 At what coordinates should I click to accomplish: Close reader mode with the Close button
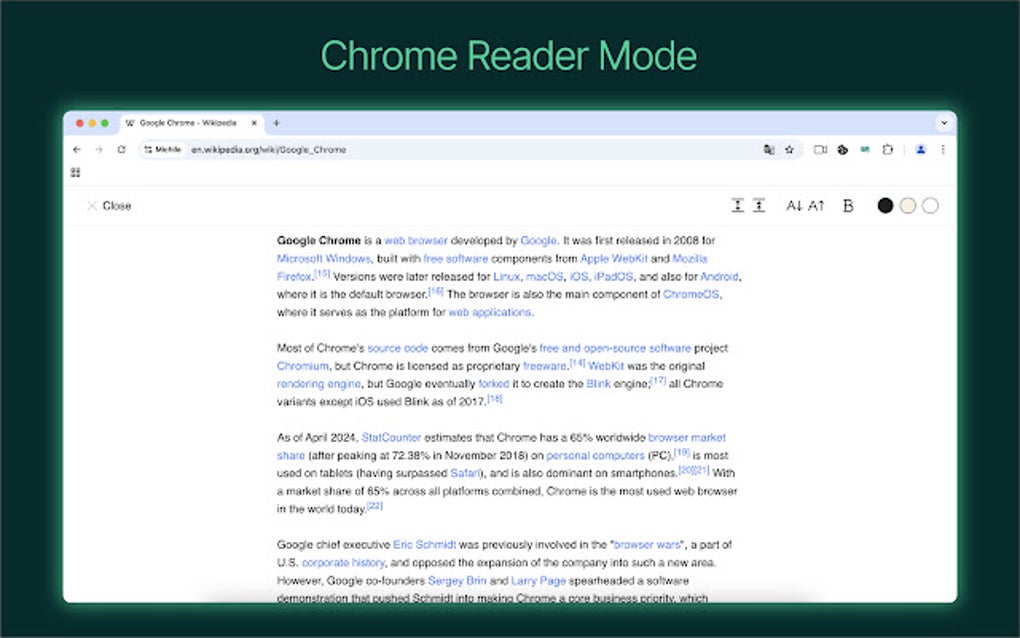(x=108, y=205)
